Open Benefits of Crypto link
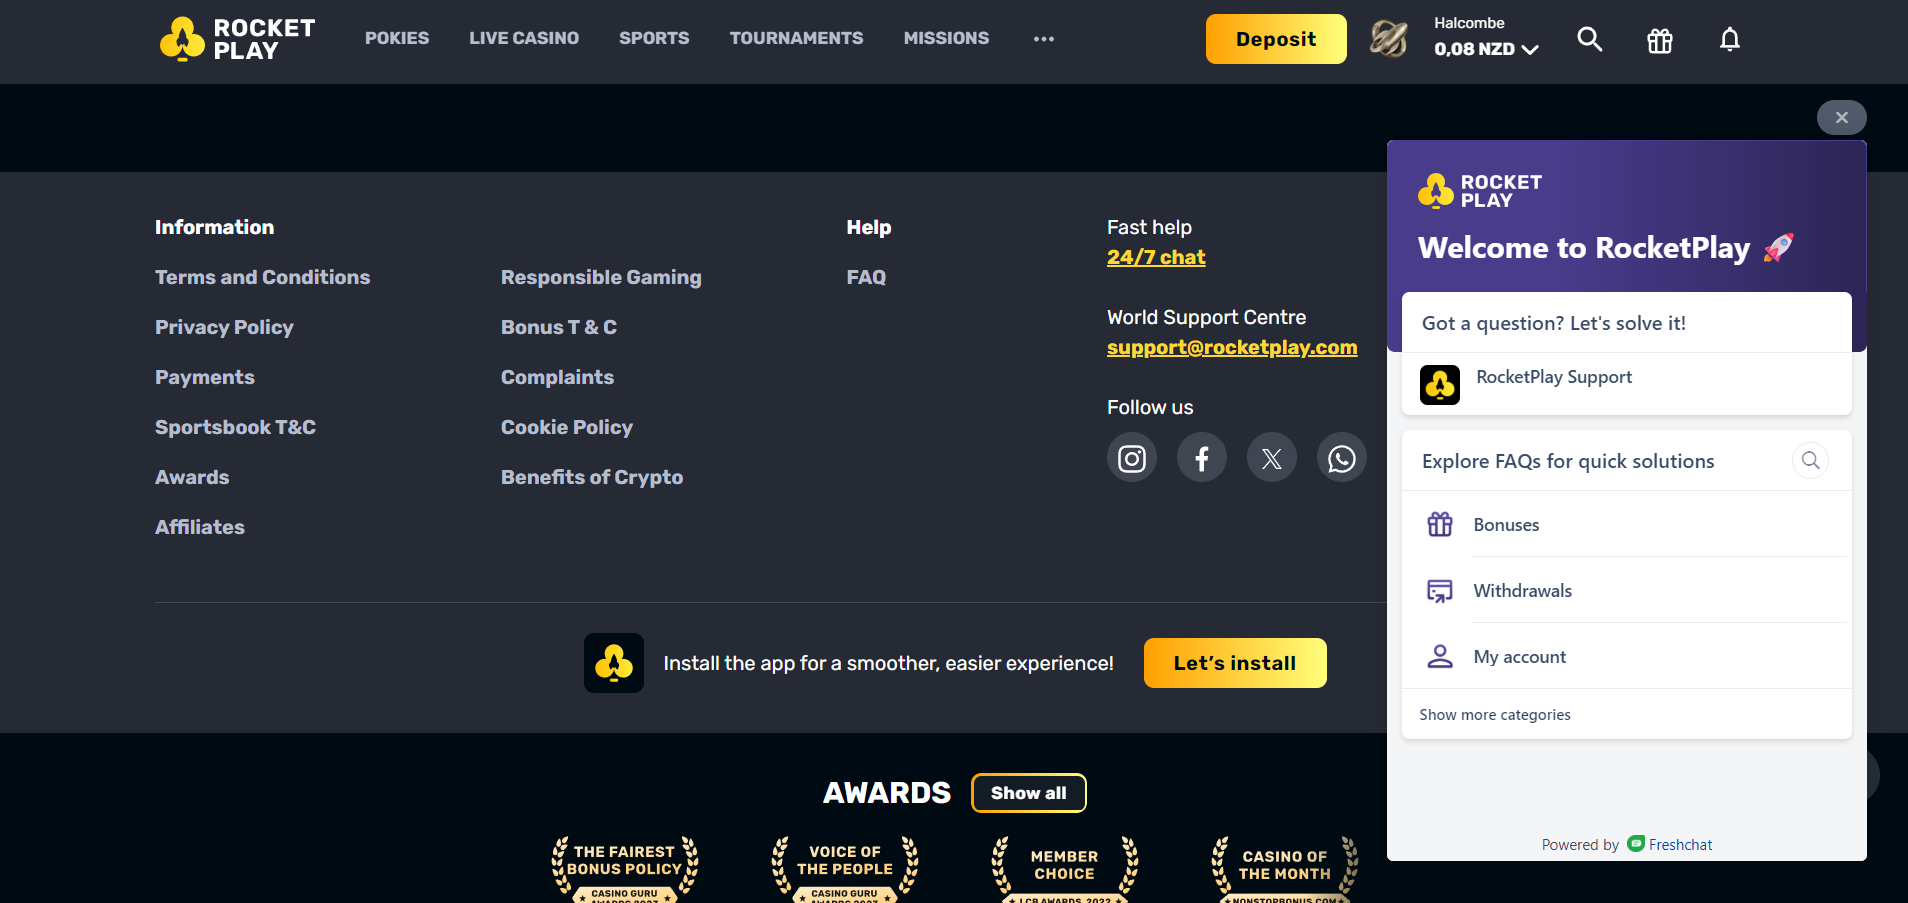 (592, 477)
